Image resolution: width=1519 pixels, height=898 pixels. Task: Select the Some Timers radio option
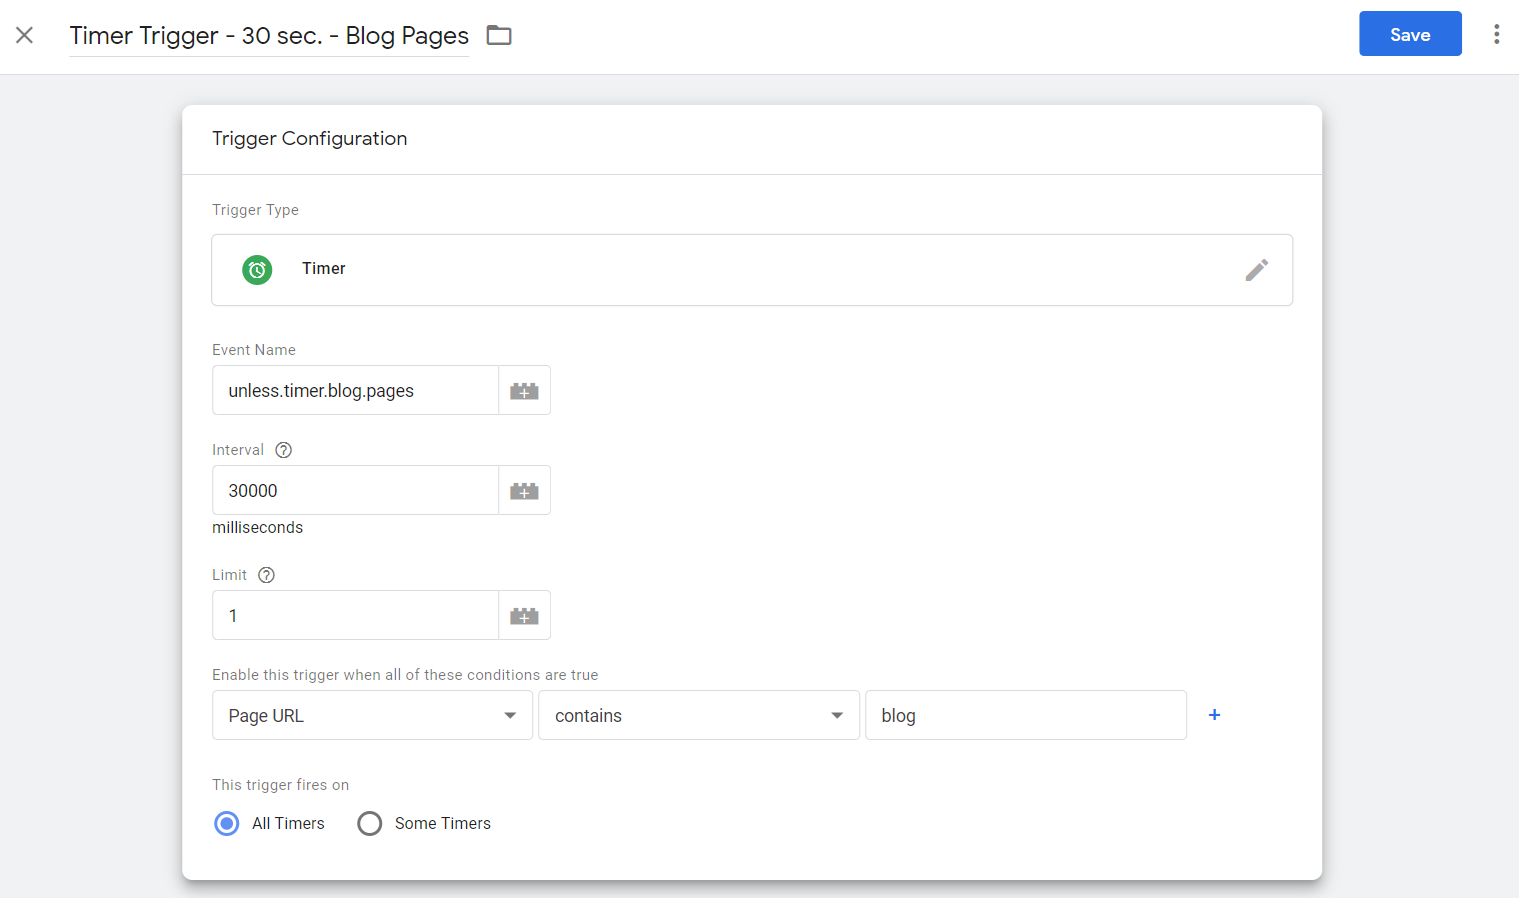point(370,823)
